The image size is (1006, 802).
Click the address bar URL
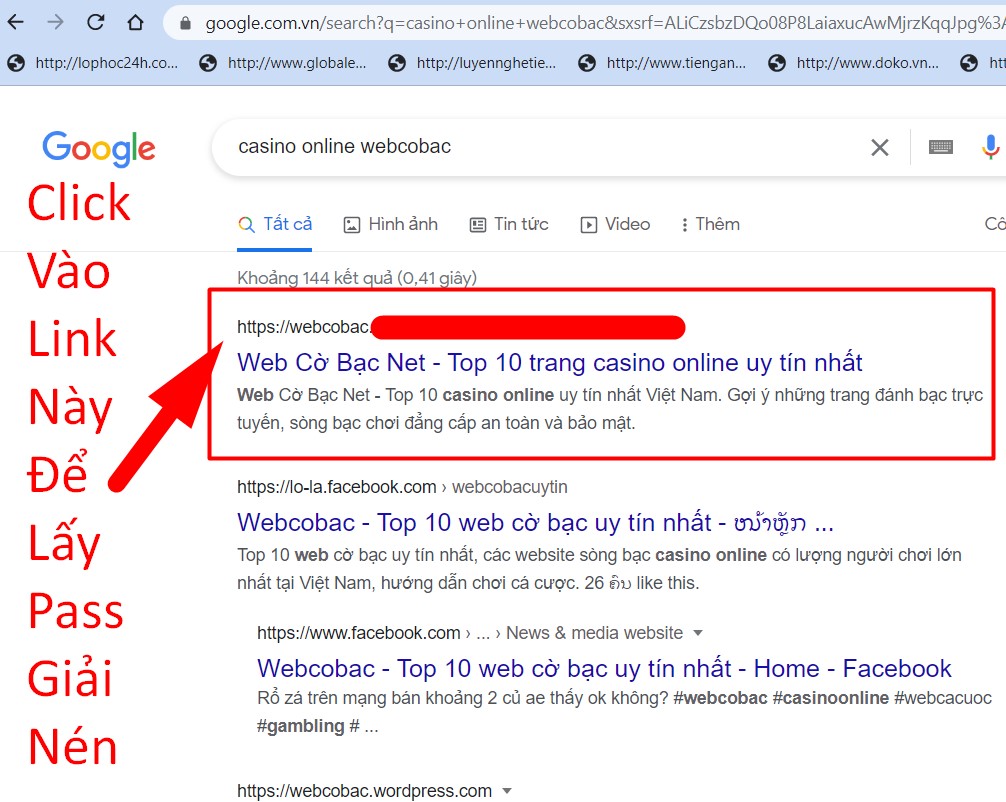[x=603, y=24]
